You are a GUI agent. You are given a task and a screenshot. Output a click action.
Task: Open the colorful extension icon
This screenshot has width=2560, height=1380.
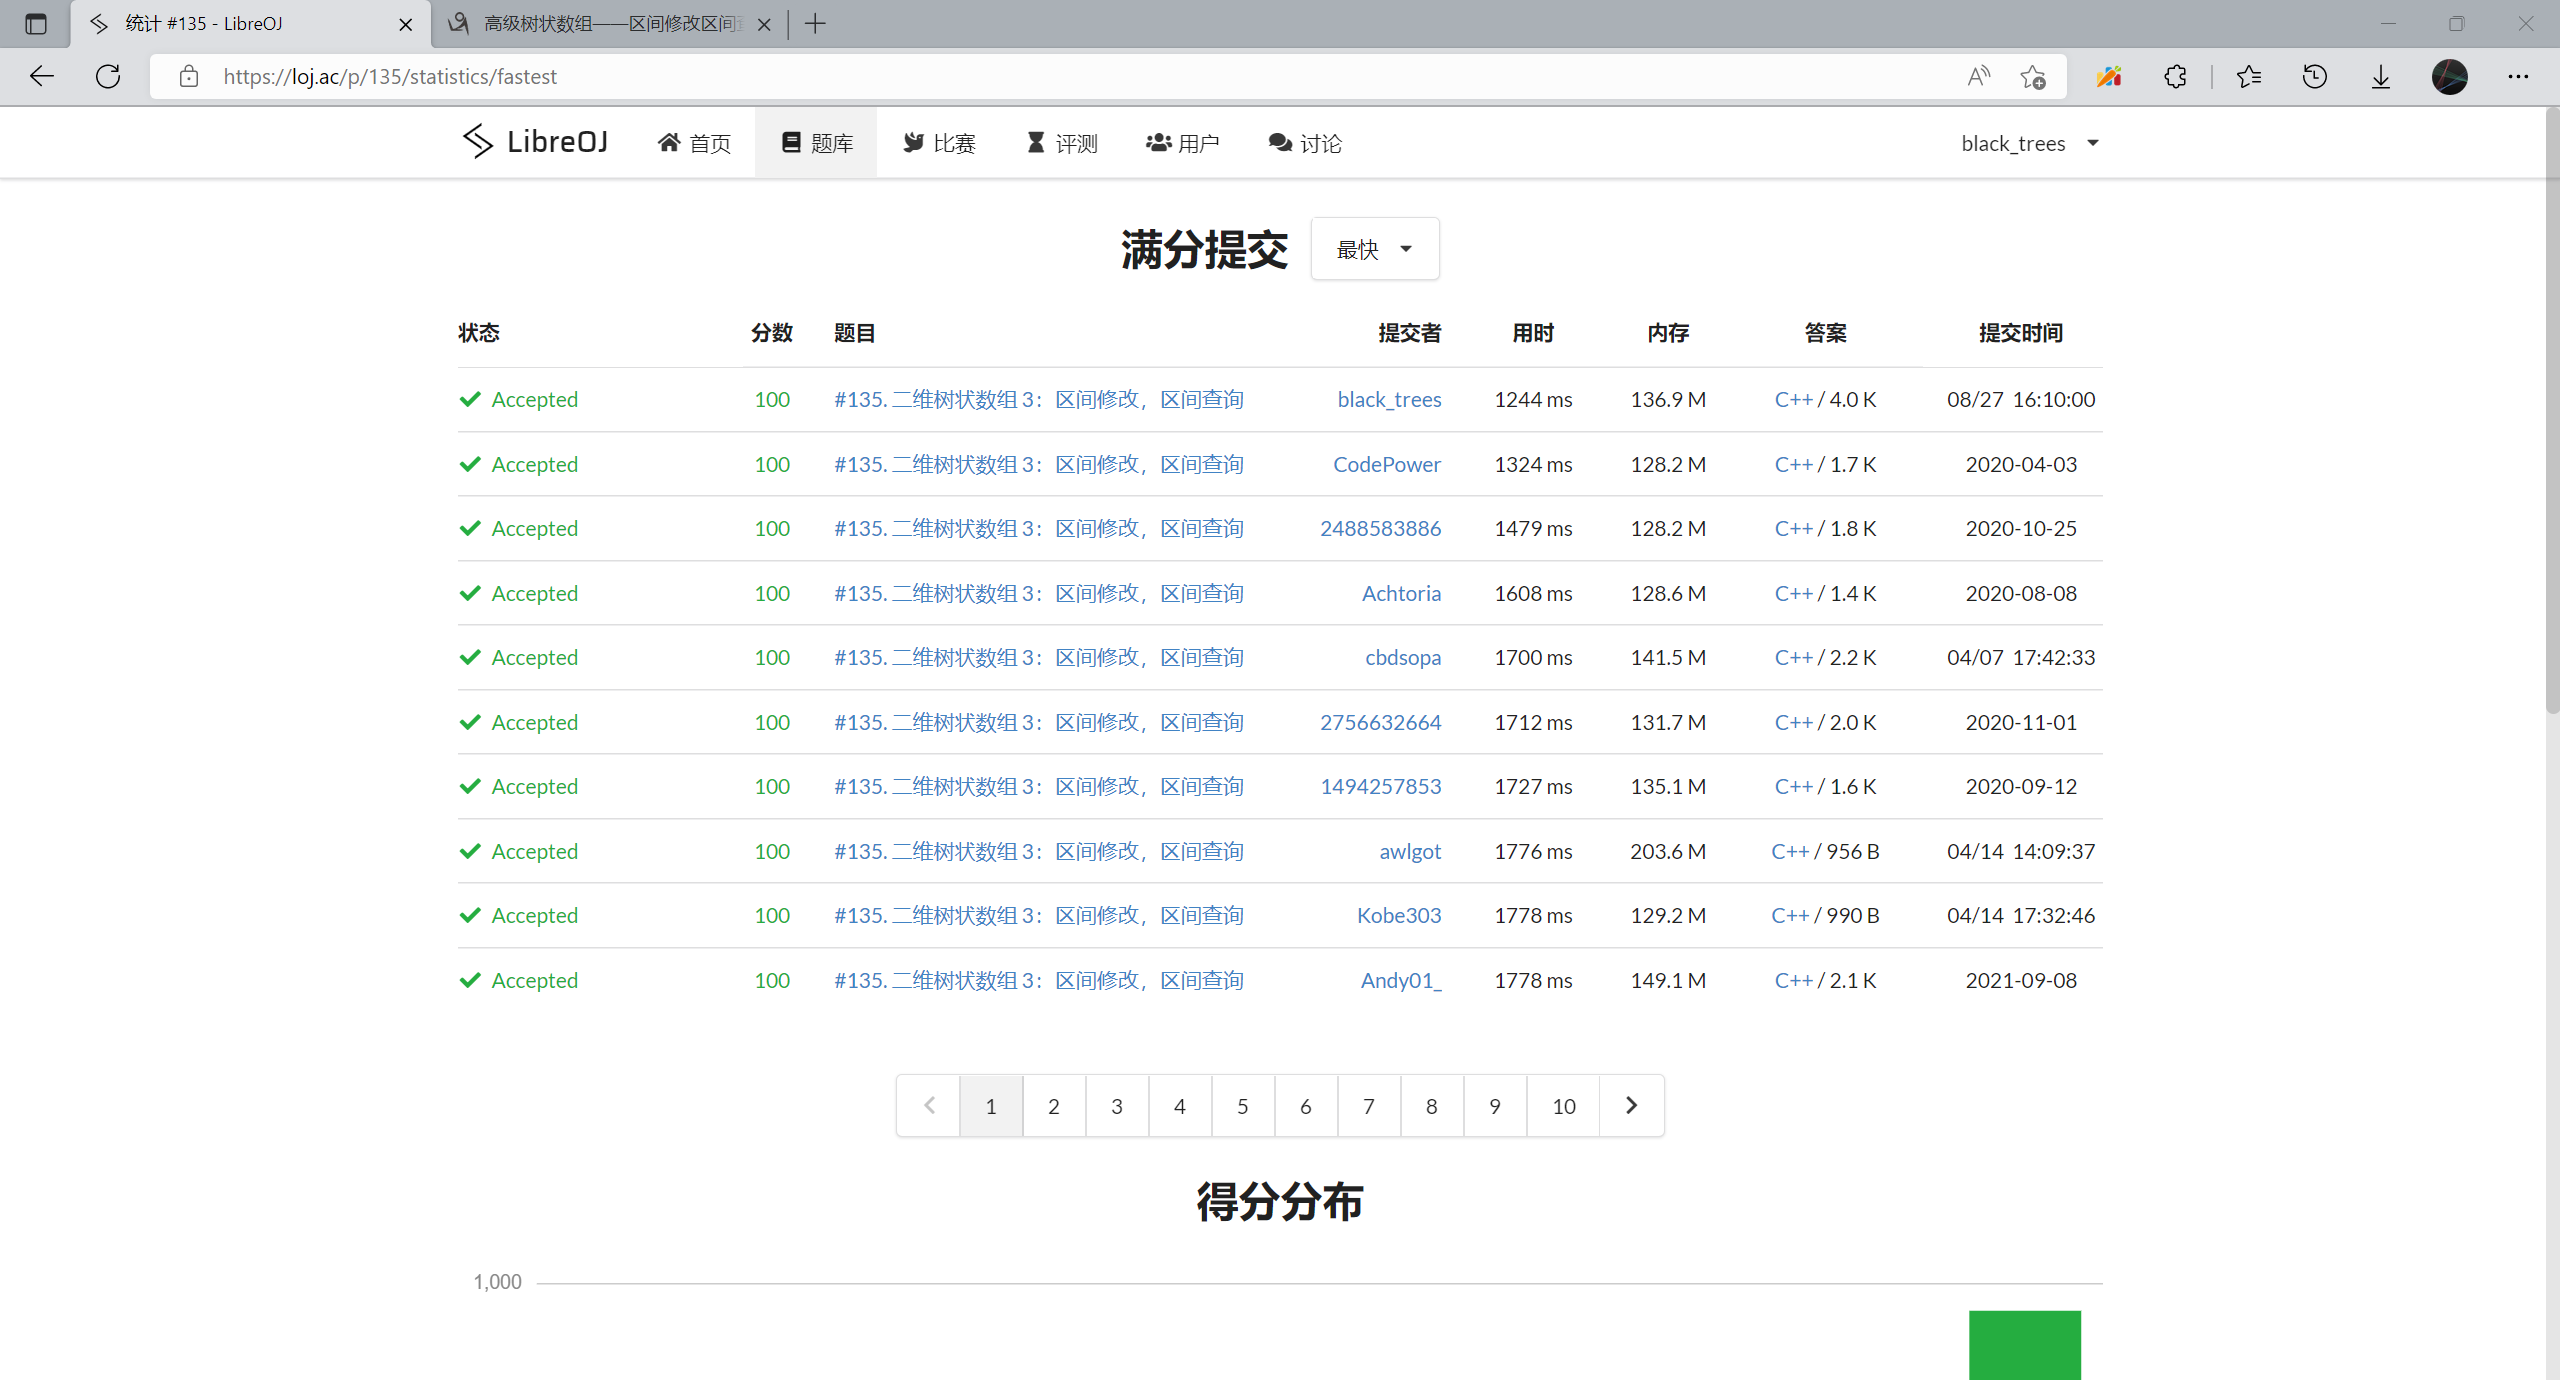2110,77
